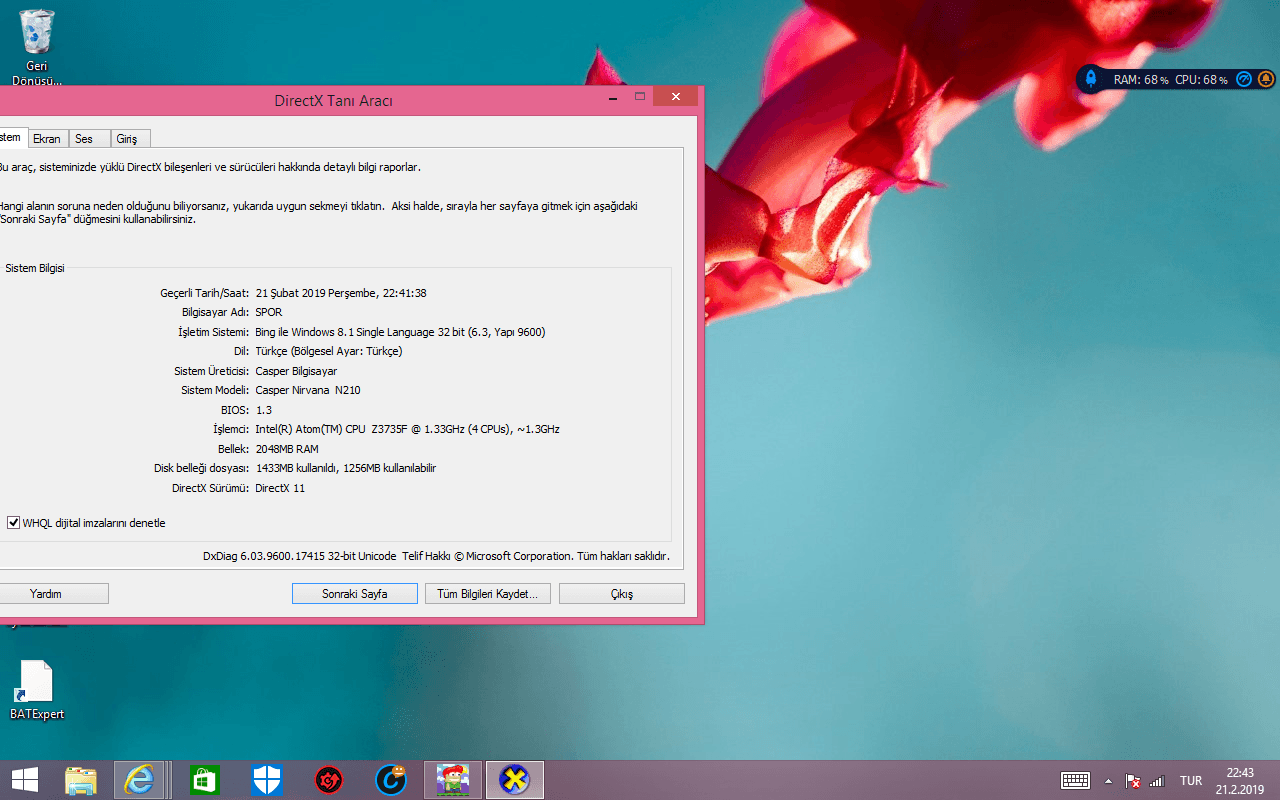Show hidden system tray icons arrow
This screenshot has height=800, width=1280.
1108,781
